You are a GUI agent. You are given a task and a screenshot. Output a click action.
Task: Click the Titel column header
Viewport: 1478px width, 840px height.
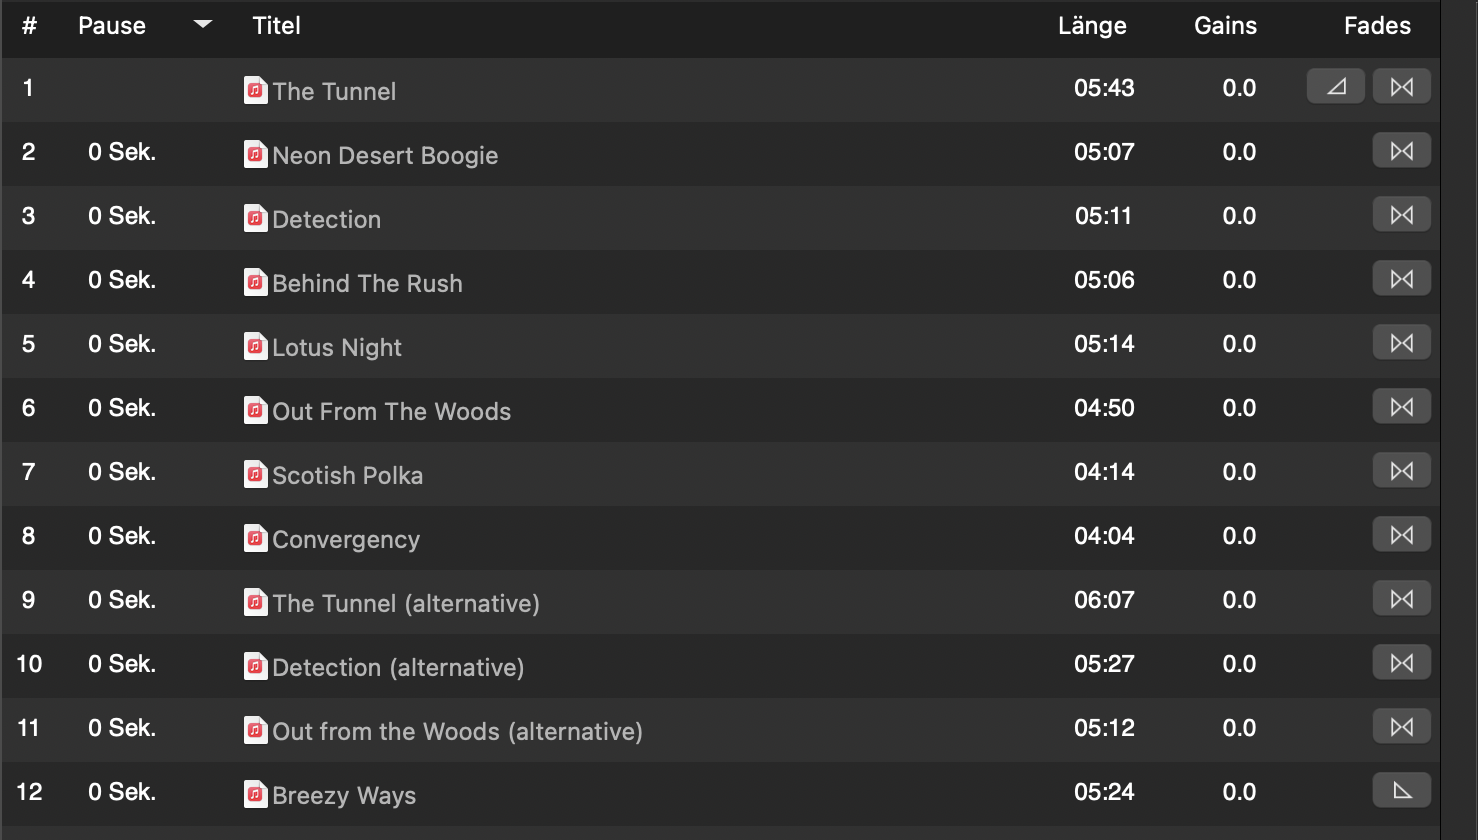pos(277,26)
